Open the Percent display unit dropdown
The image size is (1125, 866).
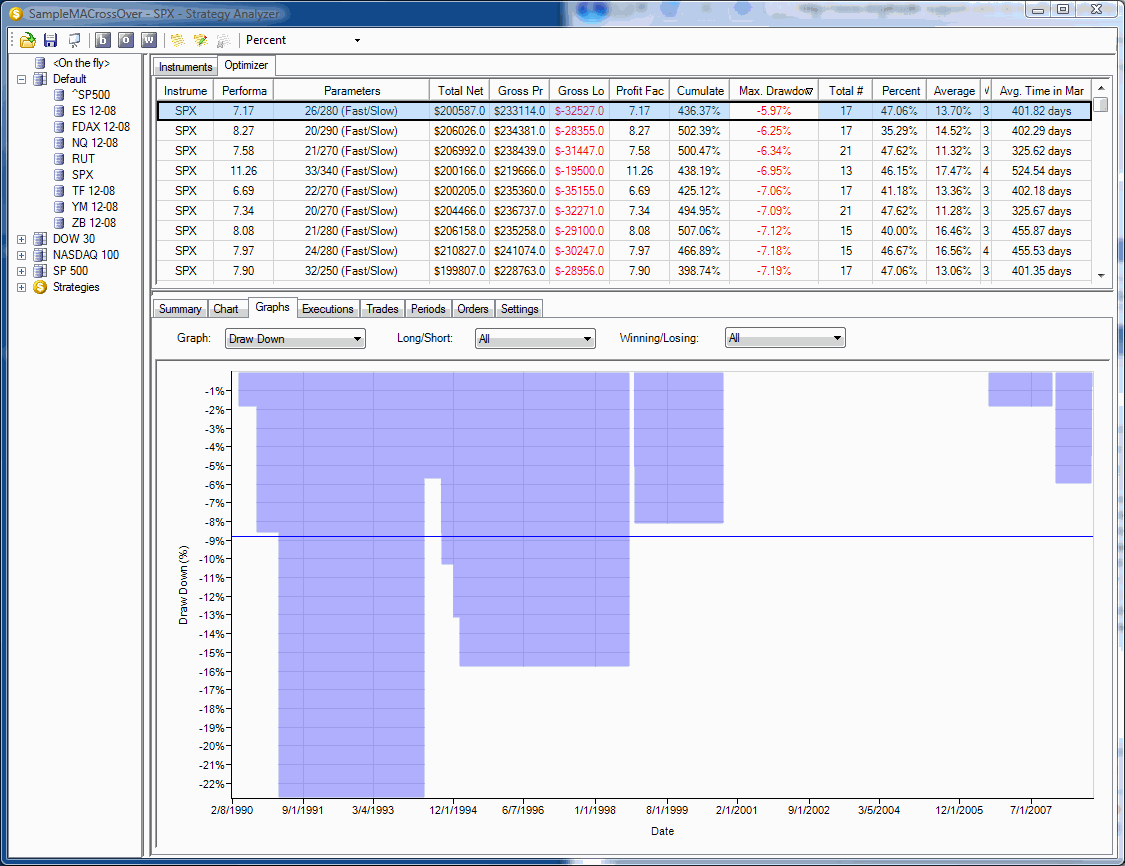pos(303,40)
